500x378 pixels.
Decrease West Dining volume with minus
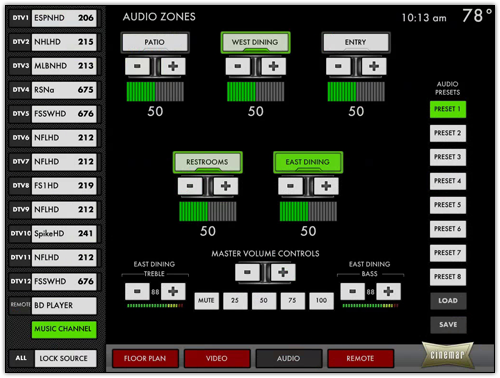click(238, 66)
